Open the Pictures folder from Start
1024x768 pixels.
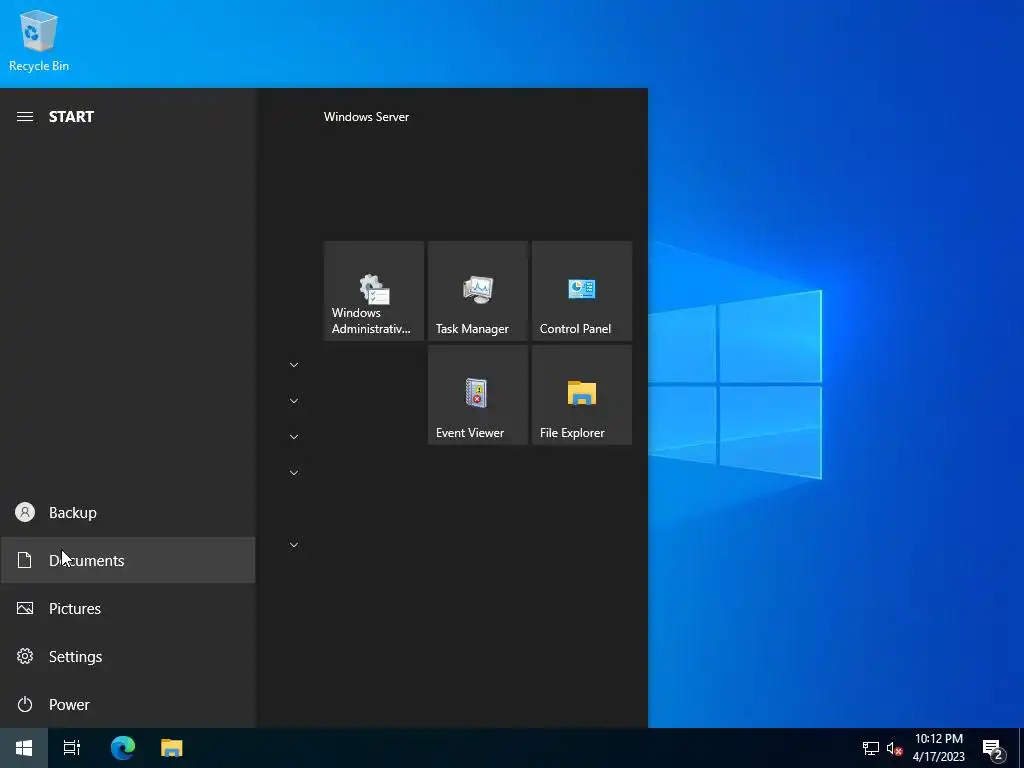pyautogui.click(x=128, y=609)
